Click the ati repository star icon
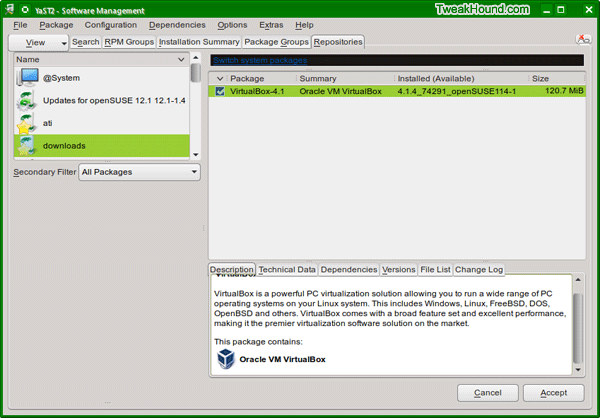 (x=27, y=123)
